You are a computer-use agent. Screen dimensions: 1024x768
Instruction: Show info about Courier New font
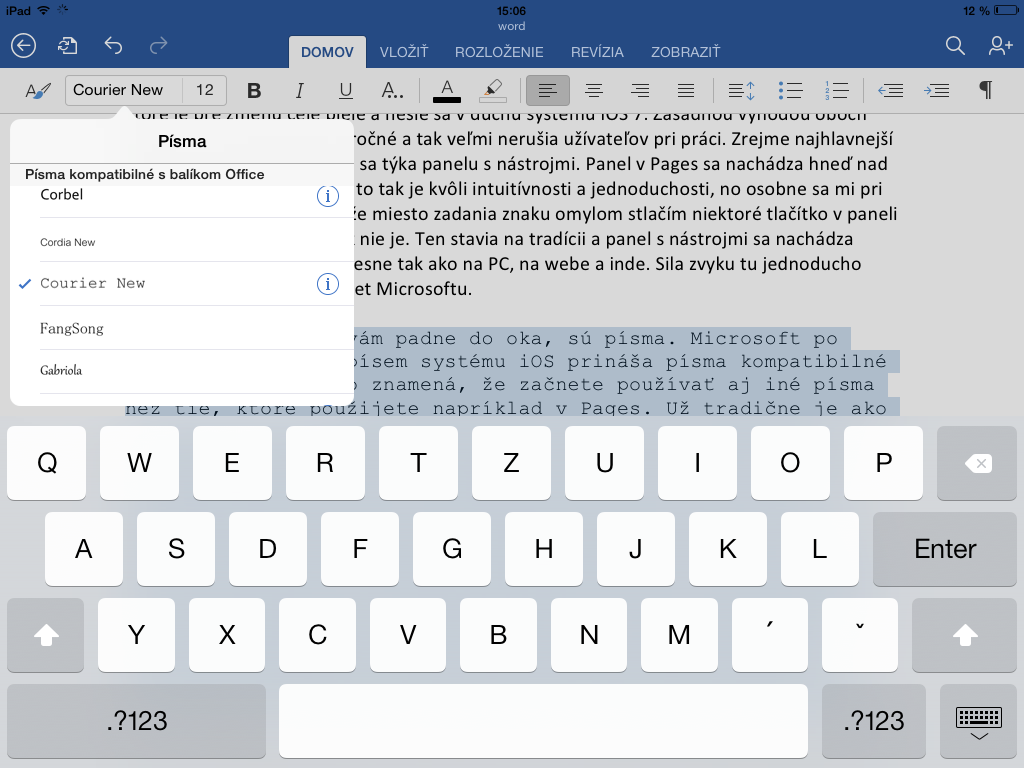328,284
